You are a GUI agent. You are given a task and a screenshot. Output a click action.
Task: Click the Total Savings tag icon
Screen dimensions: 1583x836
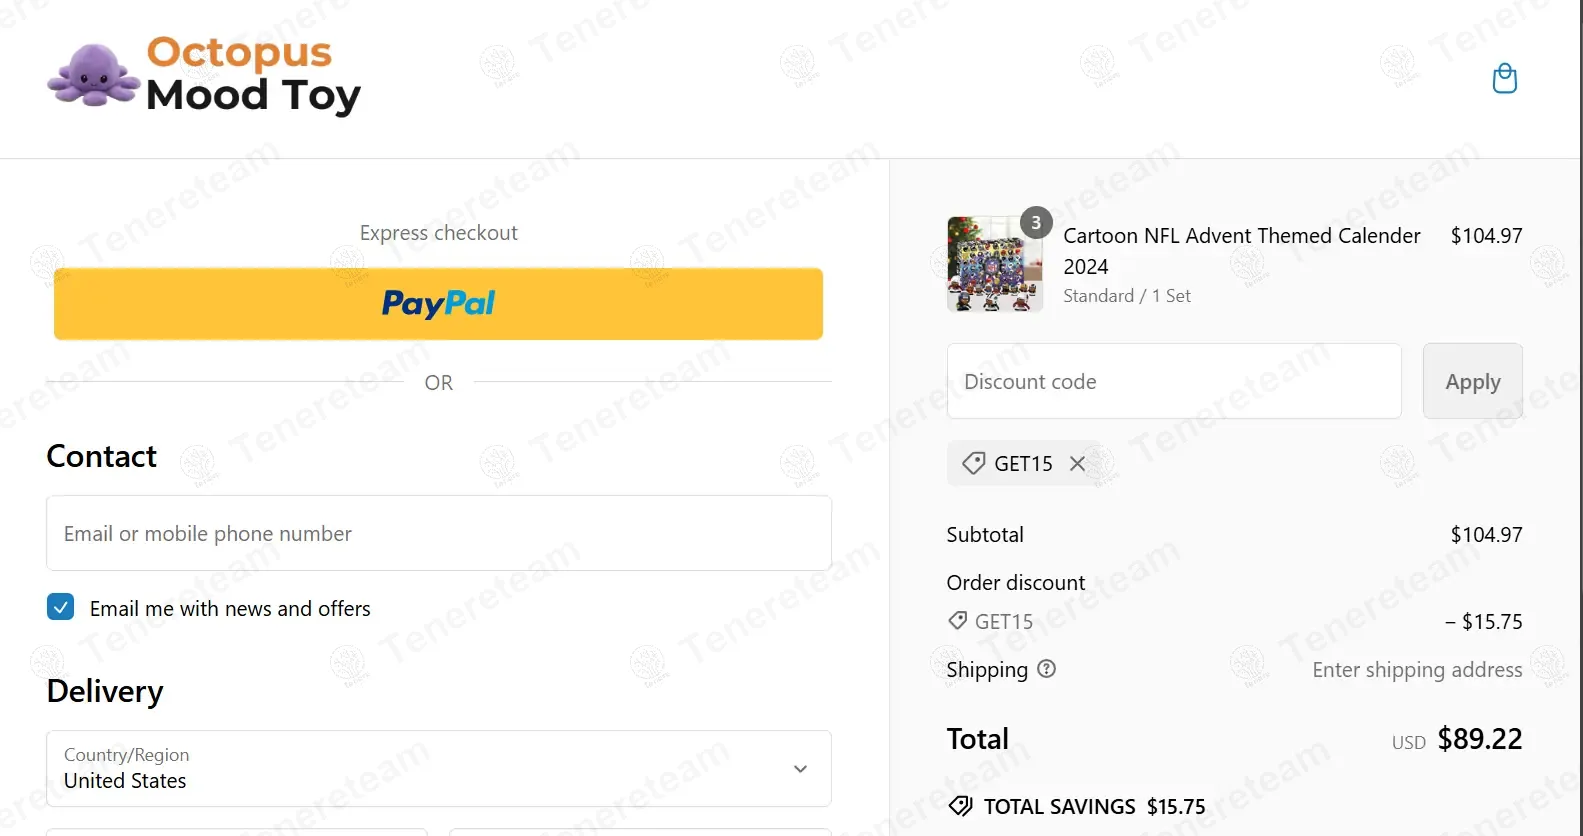(960, 806)
